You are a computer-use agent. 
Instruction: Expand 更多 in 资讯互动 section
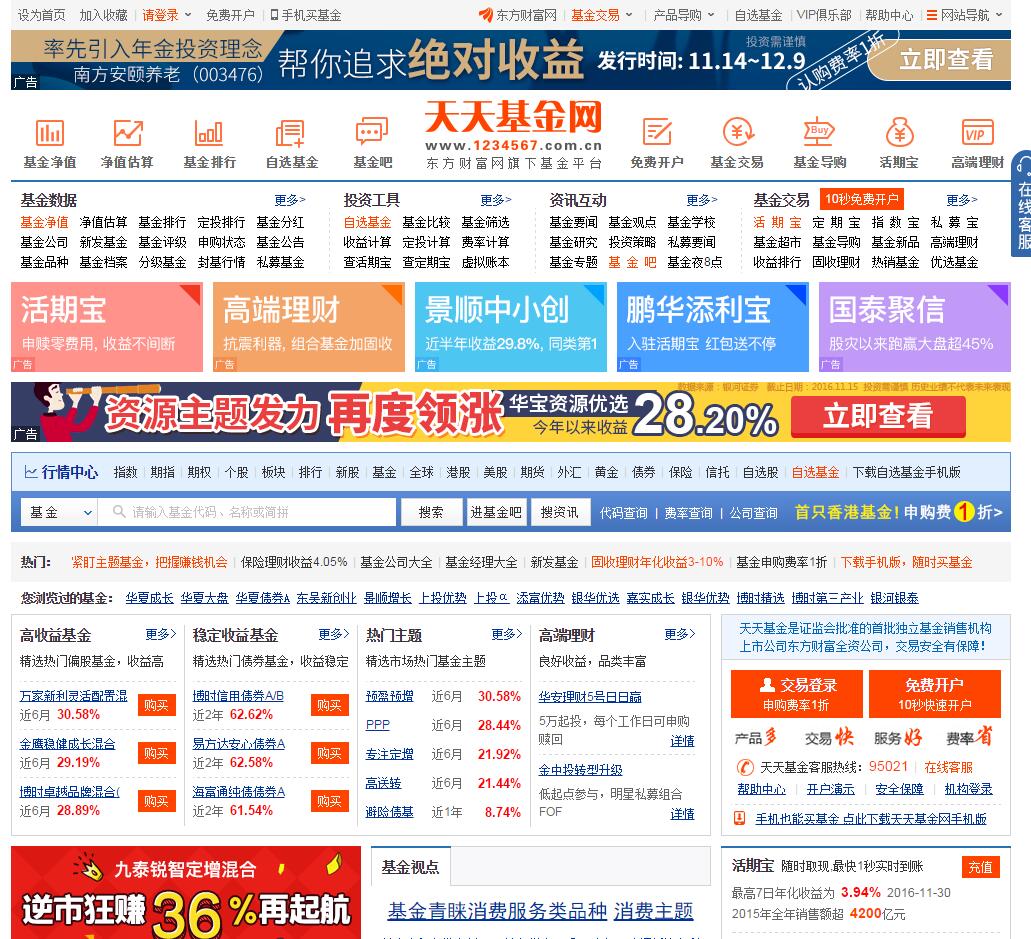[702, 200]
